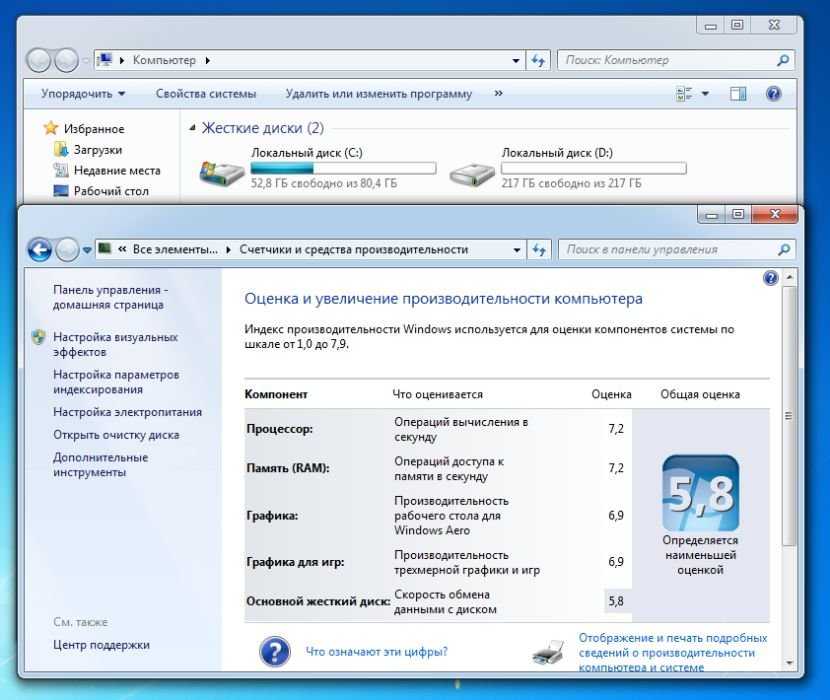Screen dimensions: 830x700
Task: Open Панель управления - домашняя страница
Action: pyautogui.click(x=110, y=297)
